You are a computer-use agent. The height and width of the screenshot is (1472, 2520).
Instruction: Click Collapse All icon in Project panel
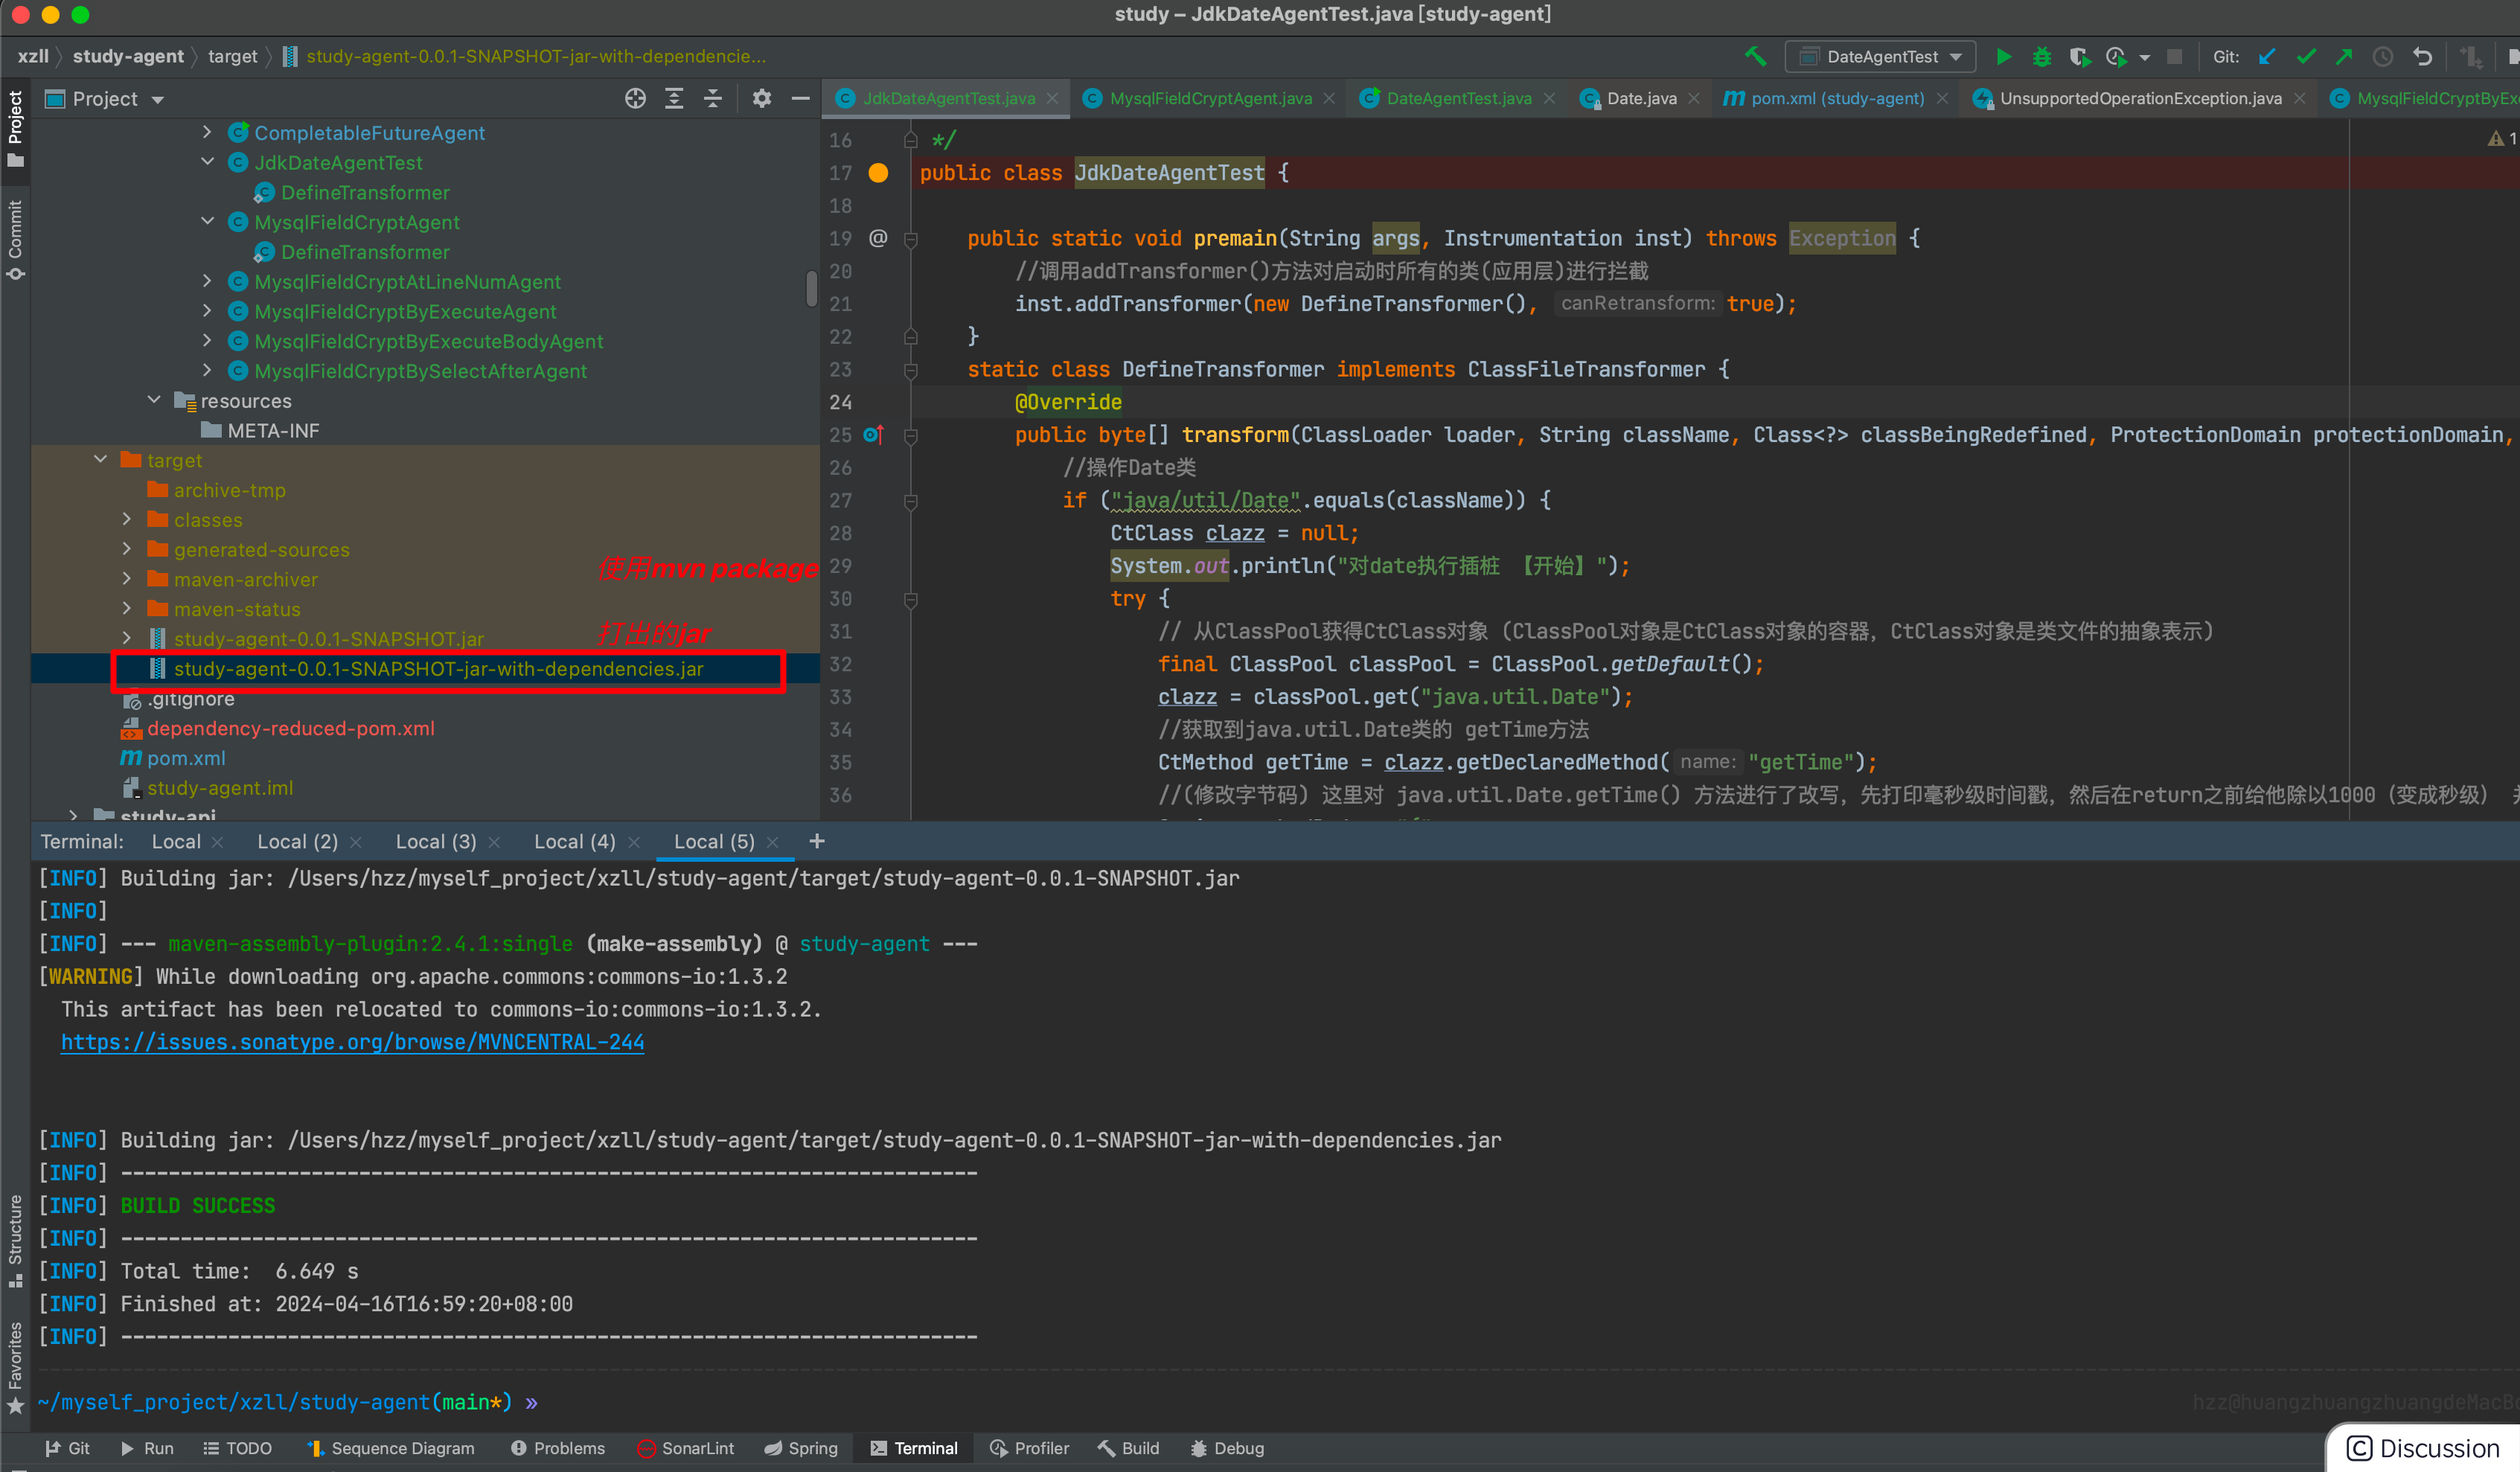[x=712, y=98]
